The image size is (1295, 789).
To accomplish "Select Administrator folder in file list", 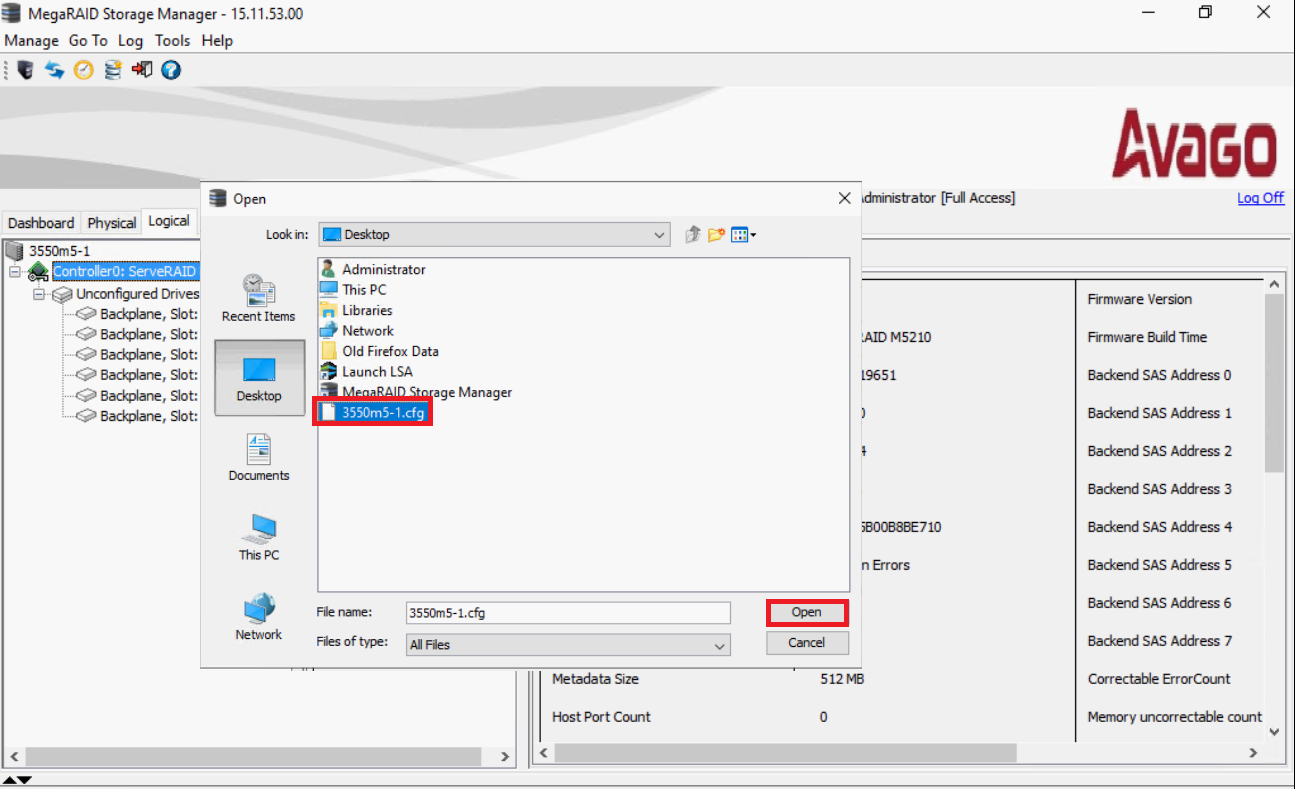I will point(372,269).
